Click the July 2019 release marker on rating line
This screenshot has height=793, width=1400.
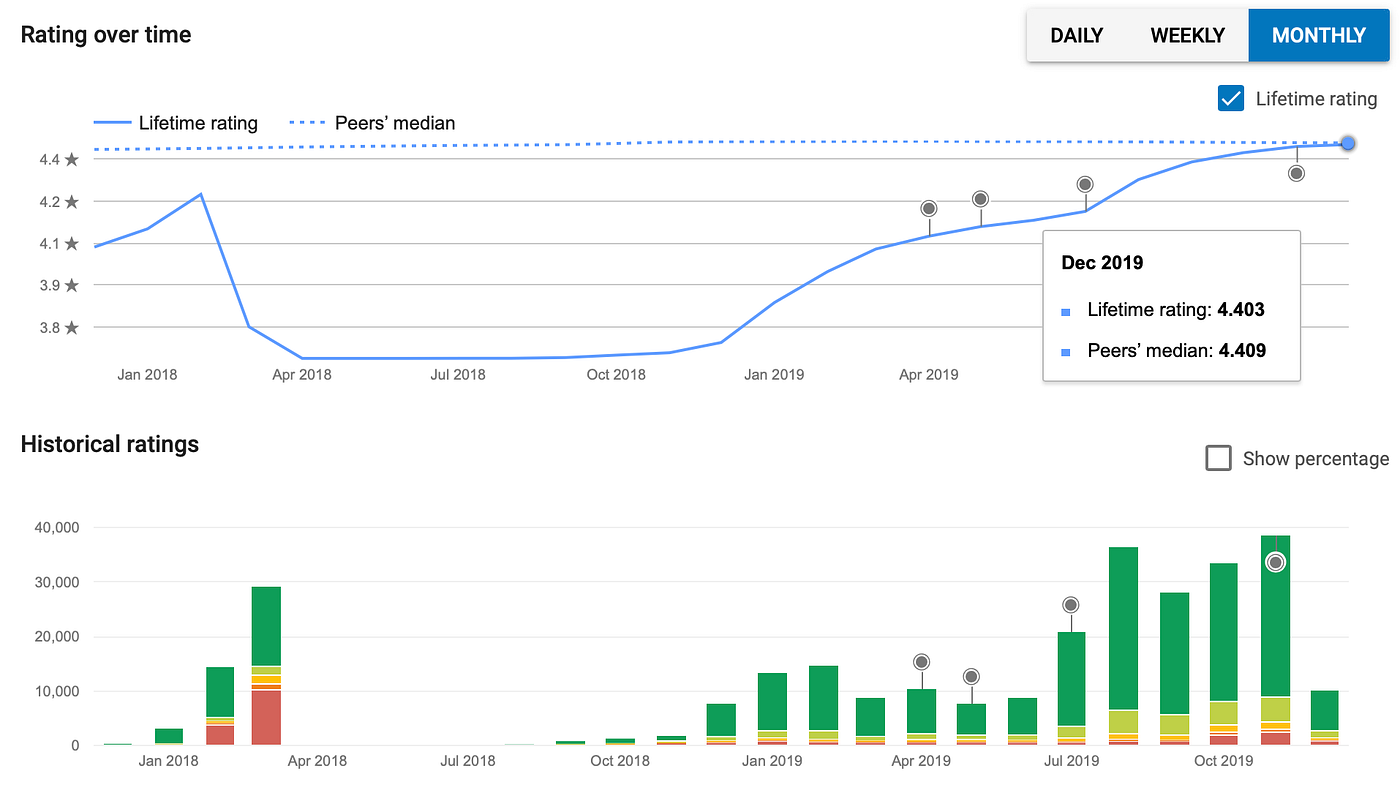pyautogui.click(x=1085, y=184)
